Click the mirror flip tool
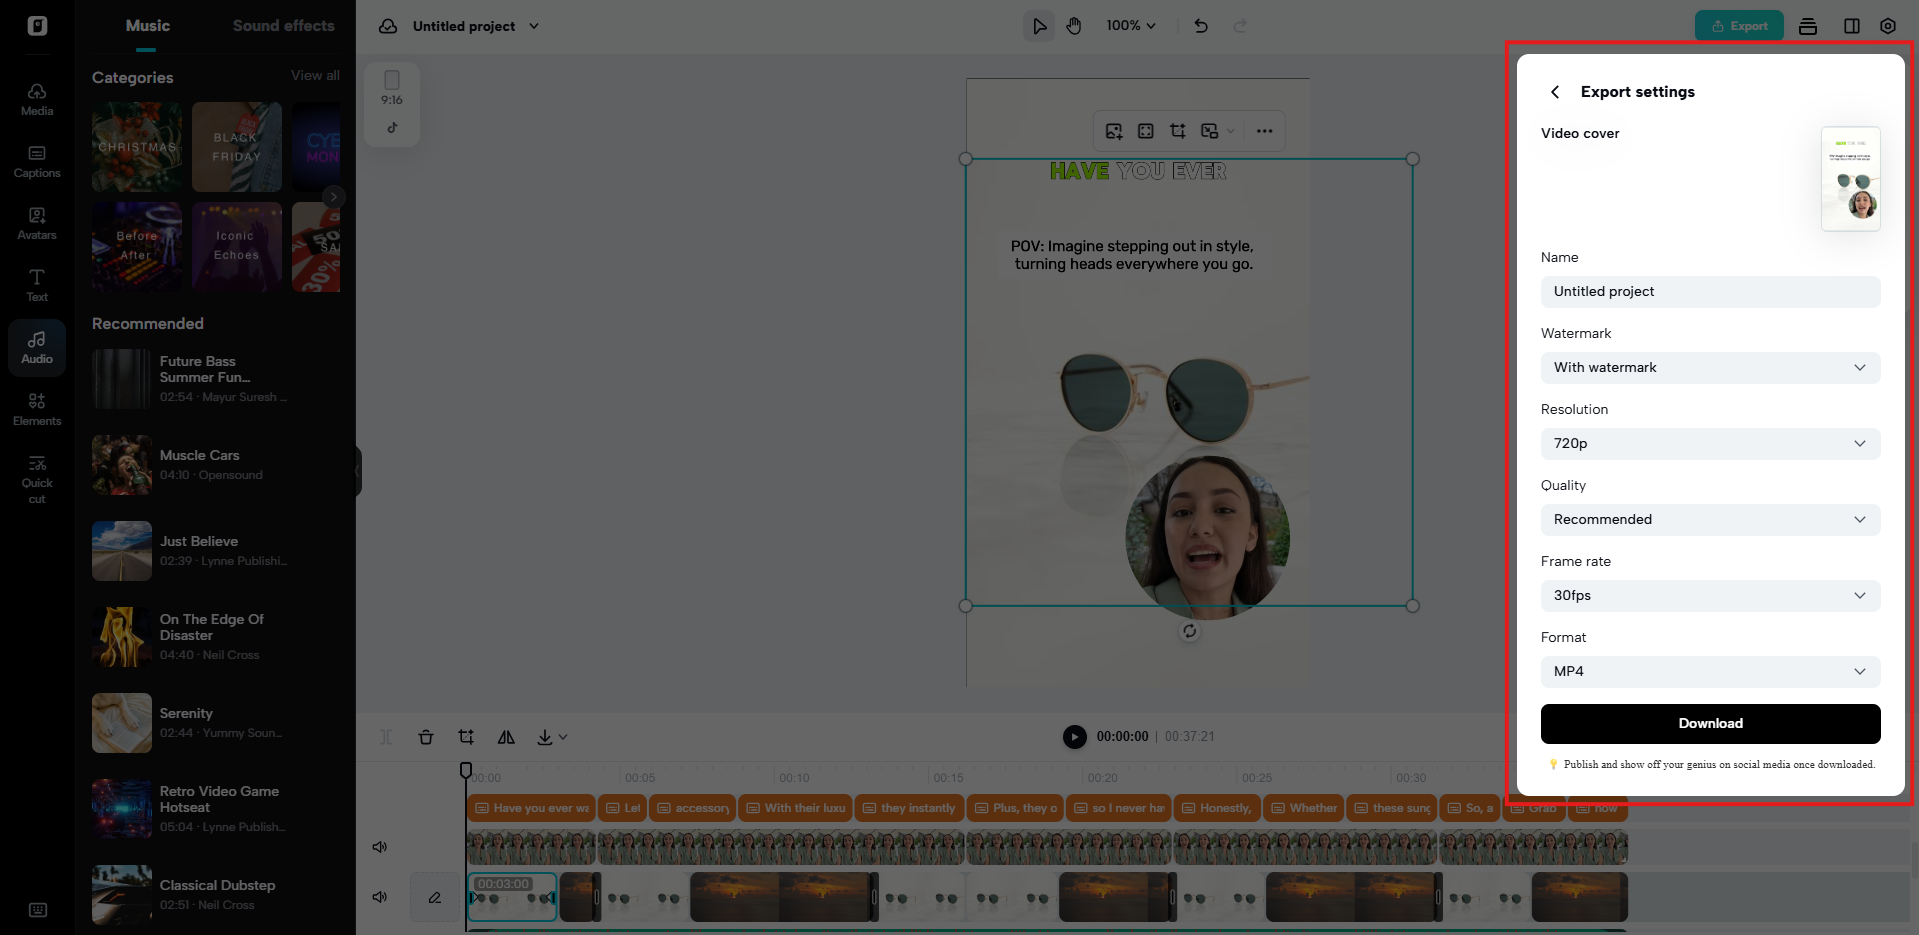 [506, 737]
